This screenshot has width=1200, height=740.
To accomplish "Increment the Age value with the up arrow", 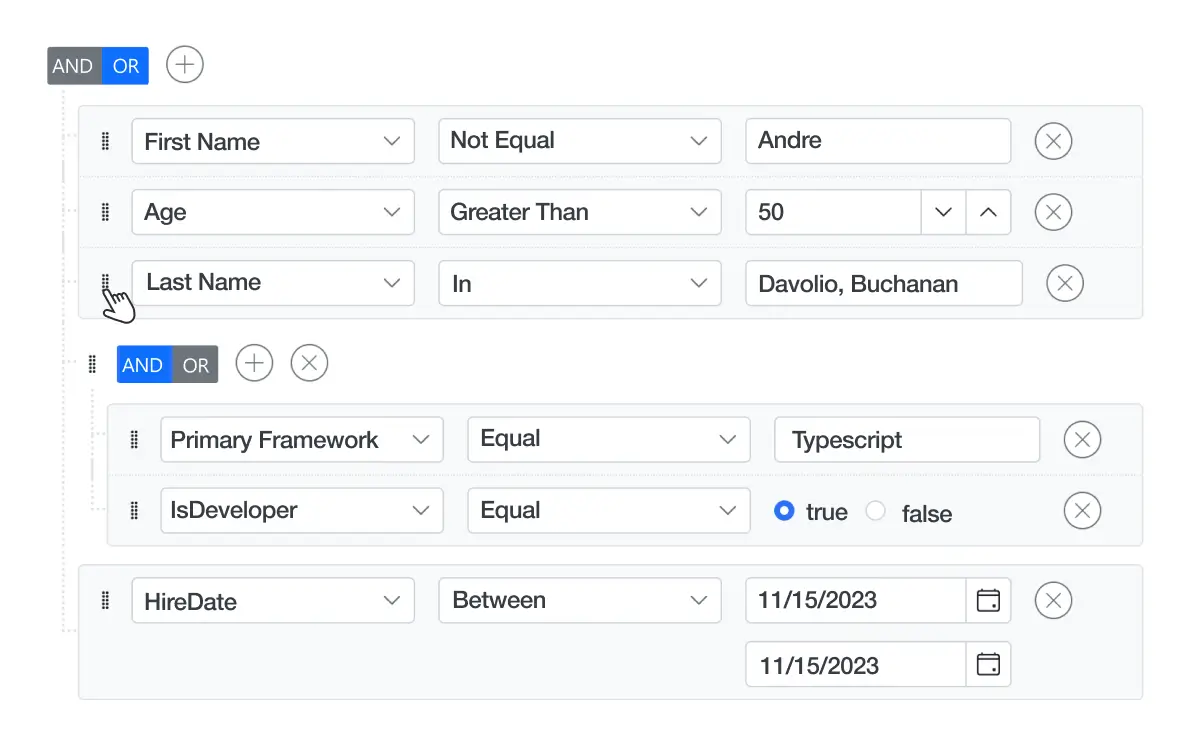I will pos(988,212).
